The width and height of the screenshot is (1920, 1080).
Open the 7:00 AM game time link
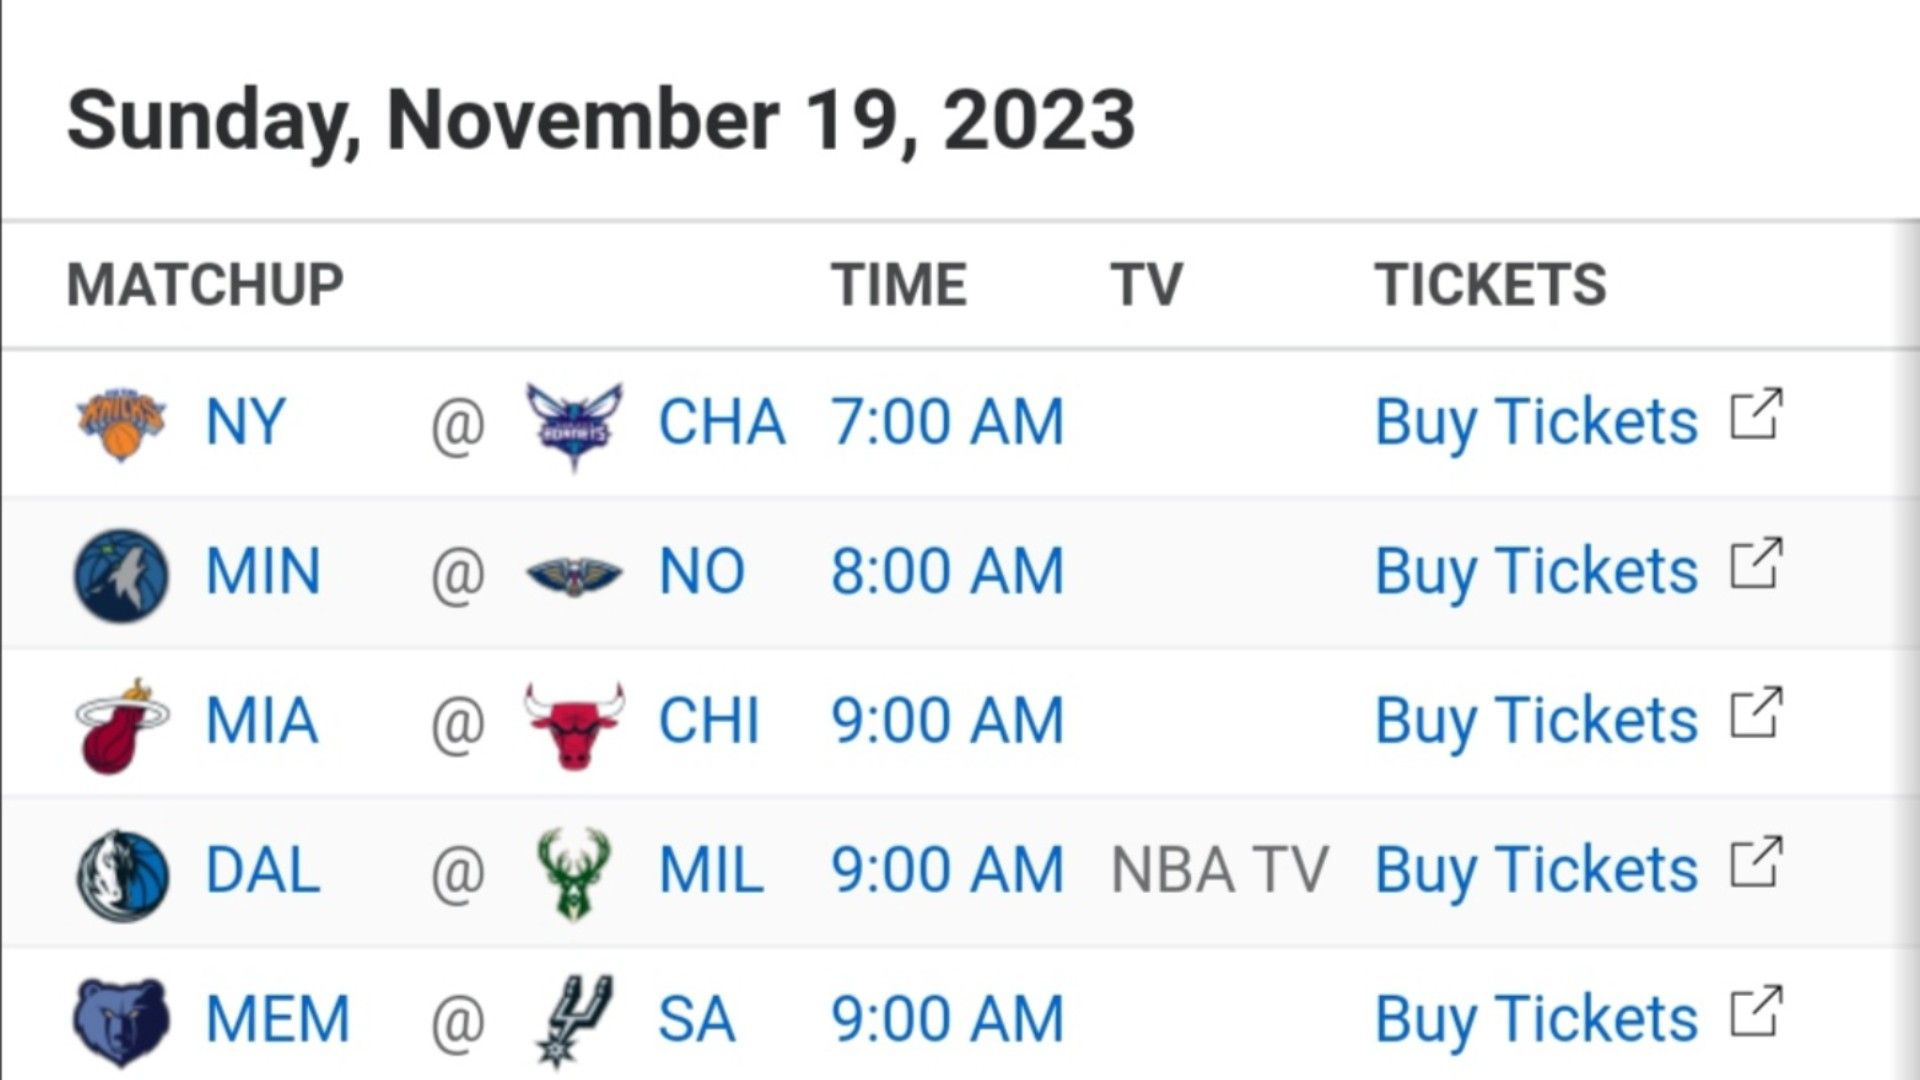click(x=947, y=421)
